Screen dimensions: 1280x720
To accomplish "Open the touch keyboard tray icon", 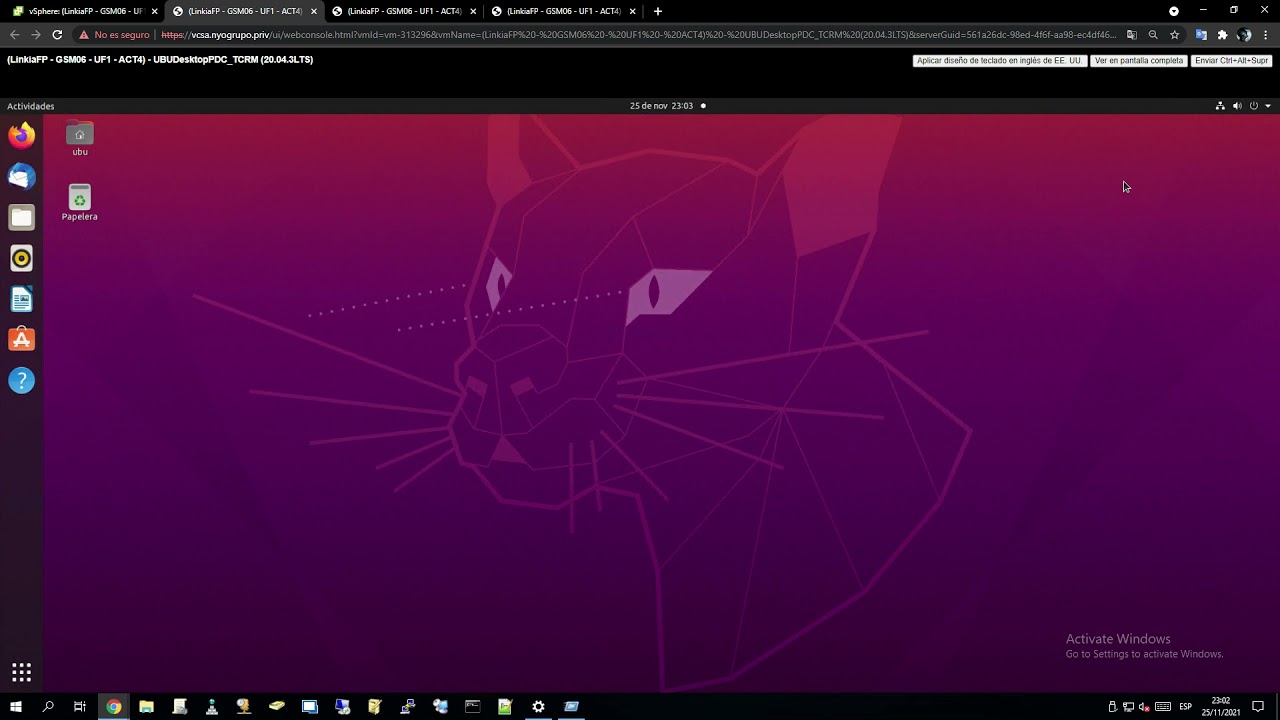I will 1163,707.
